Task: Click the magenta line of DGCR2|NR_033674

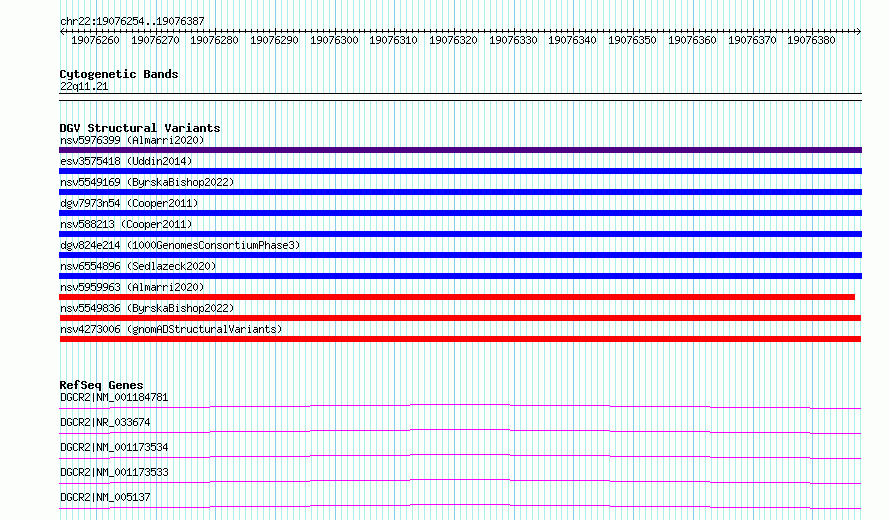Action: click(x=460, y=430)
